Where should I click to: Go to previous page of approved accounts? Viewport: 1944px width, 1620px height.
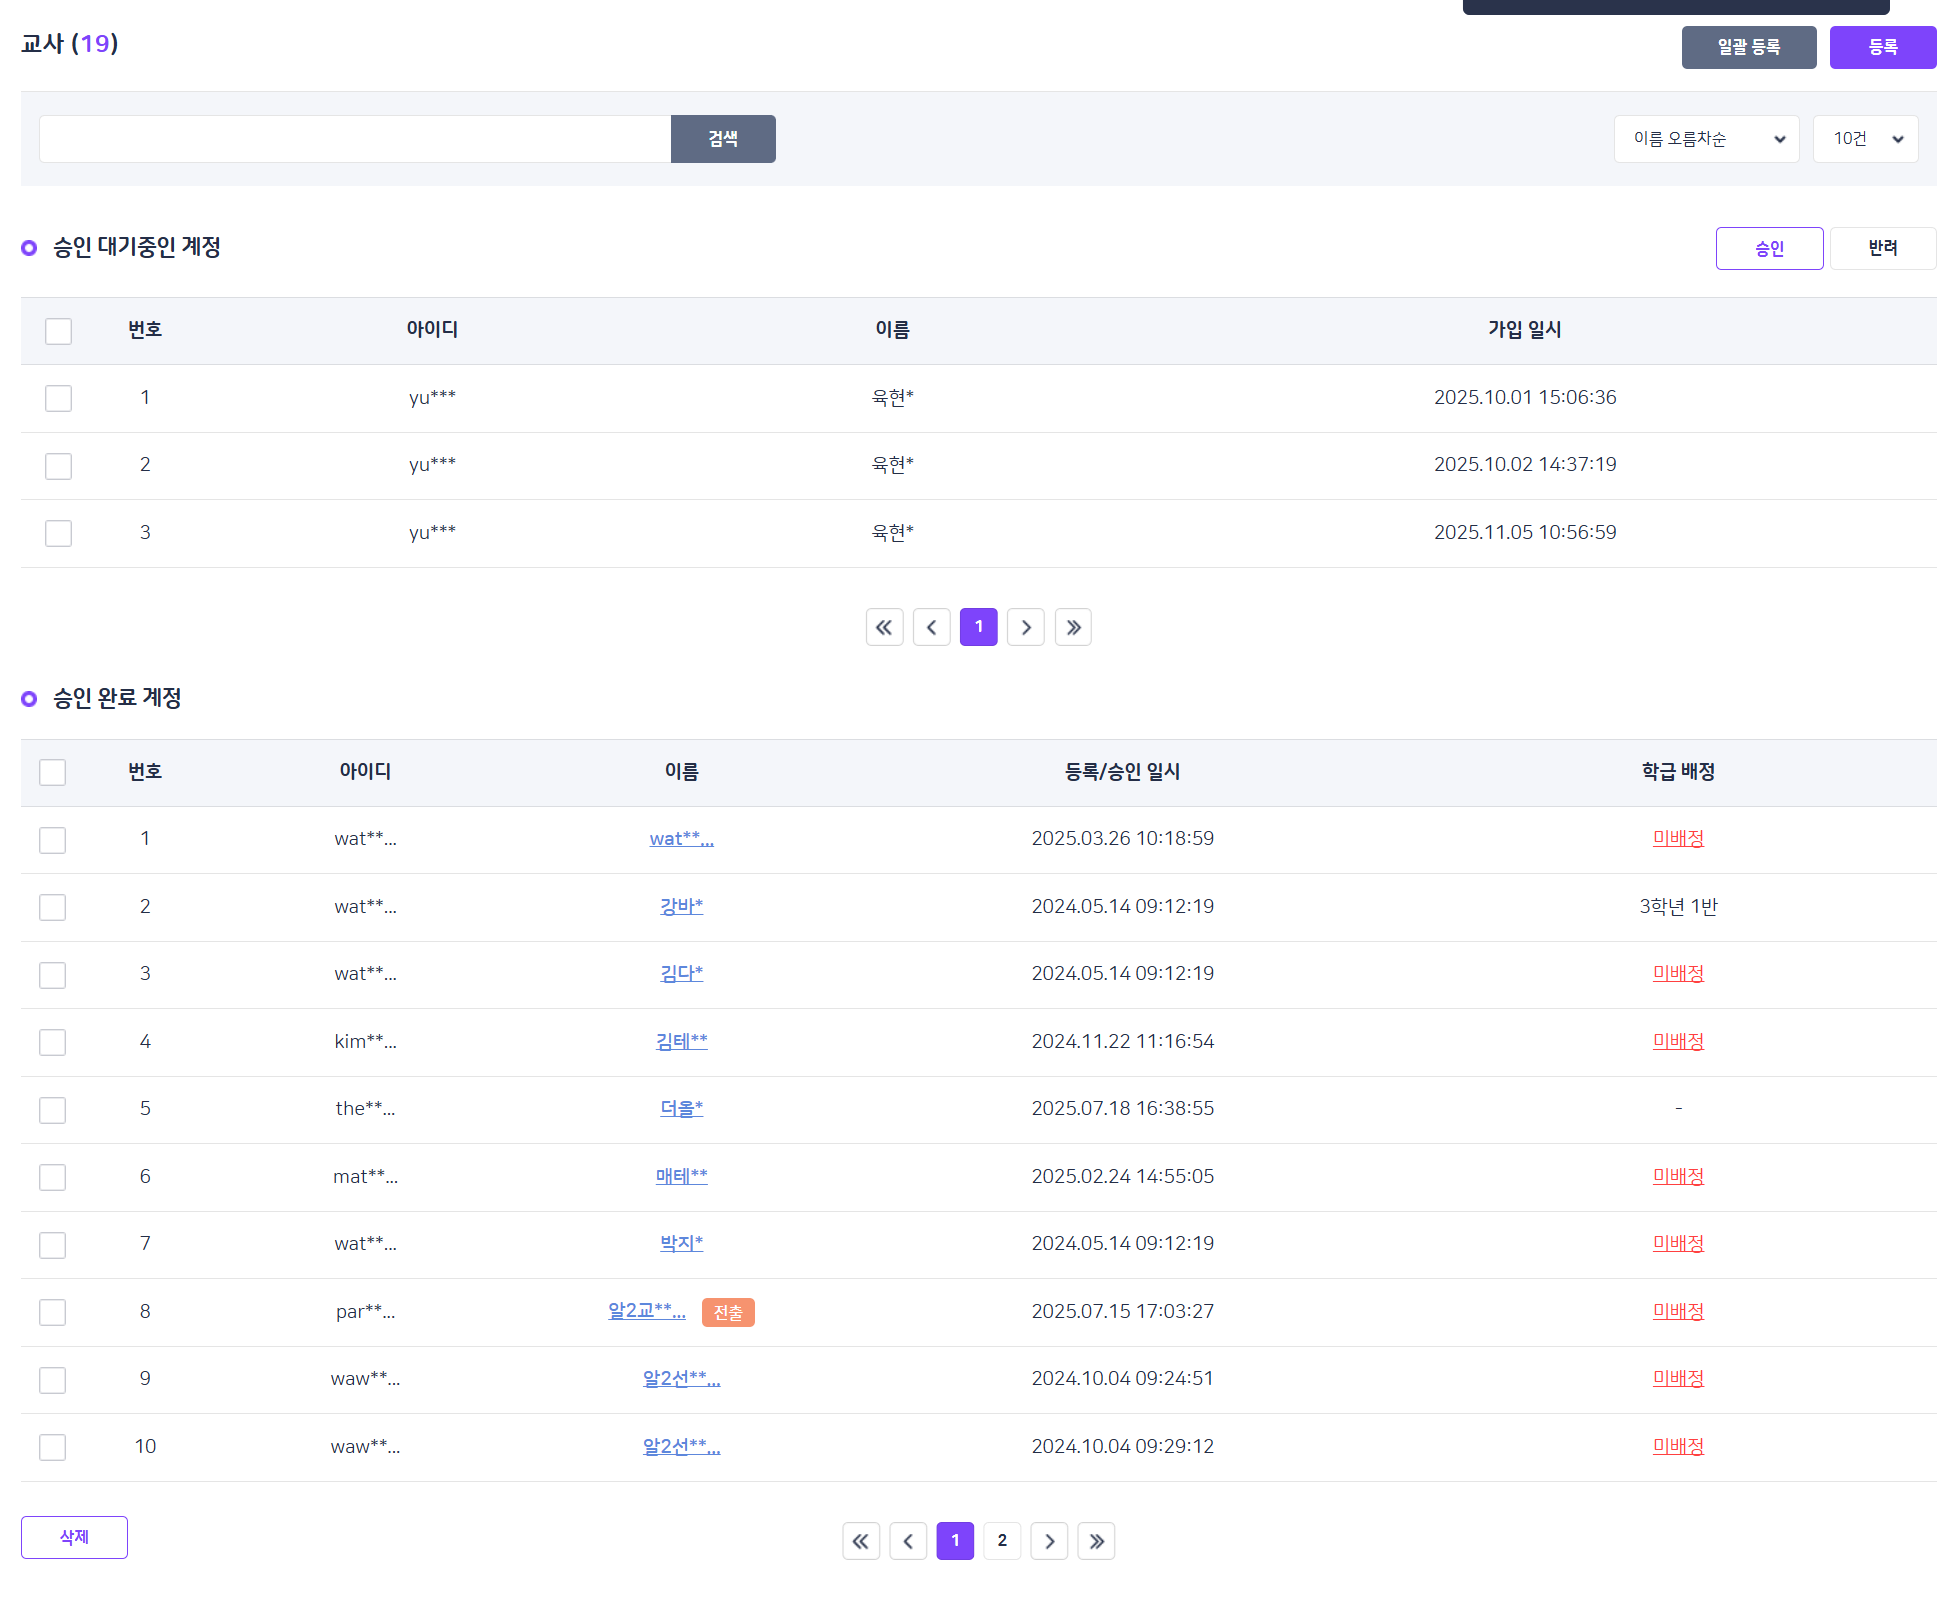[908, 1541]
